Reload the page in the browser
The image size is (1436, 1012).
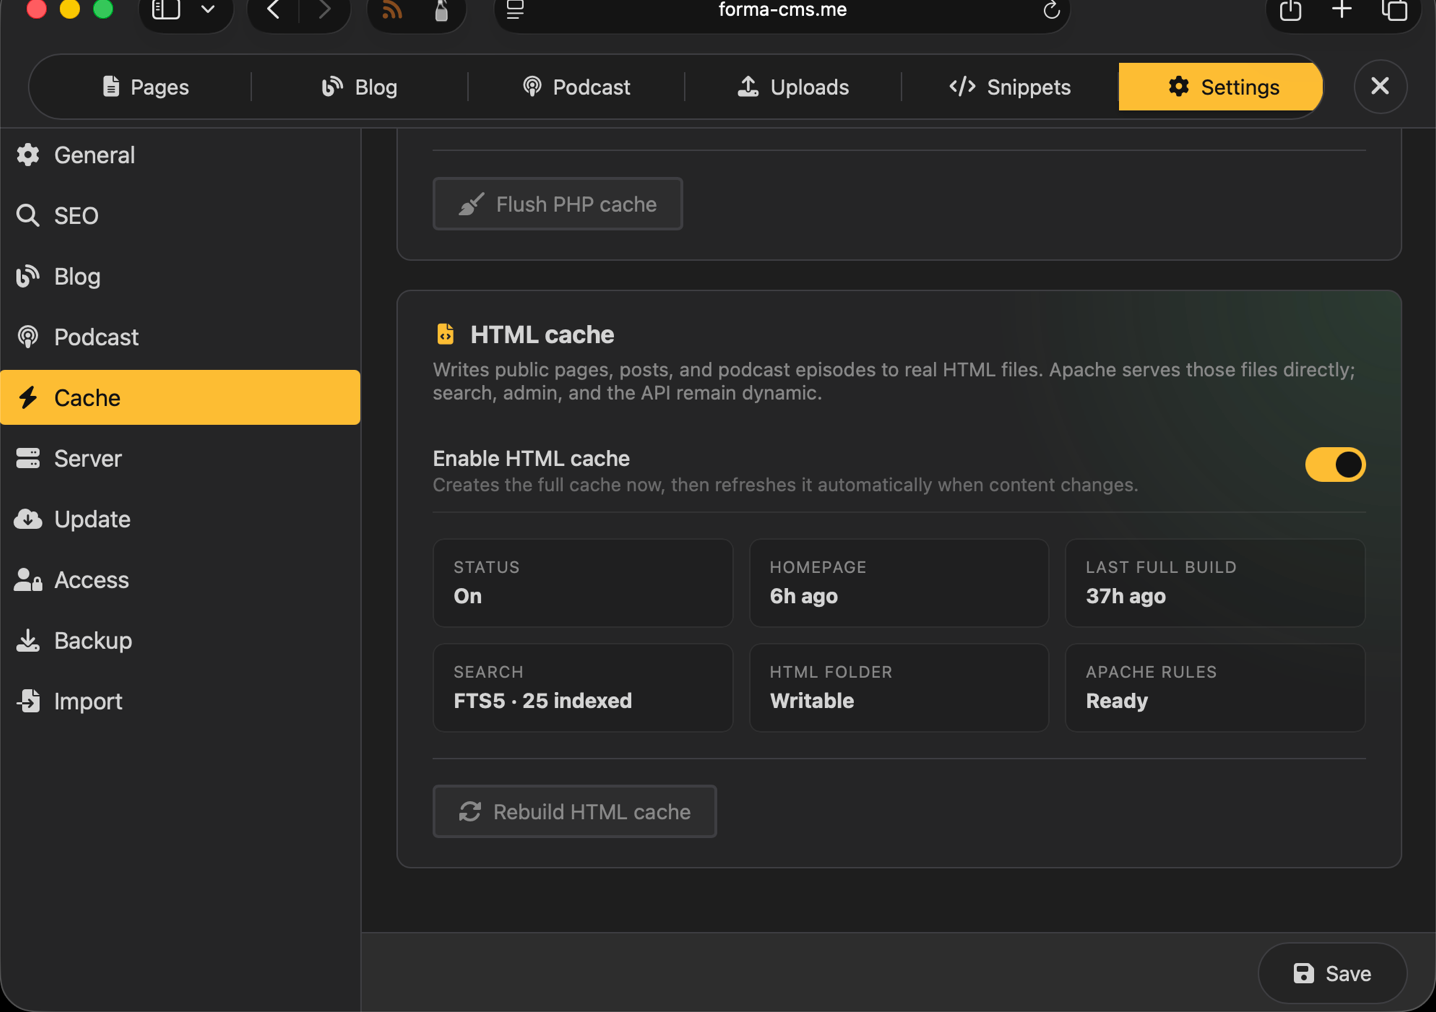pyautogui.click(x=1051, y=10)
